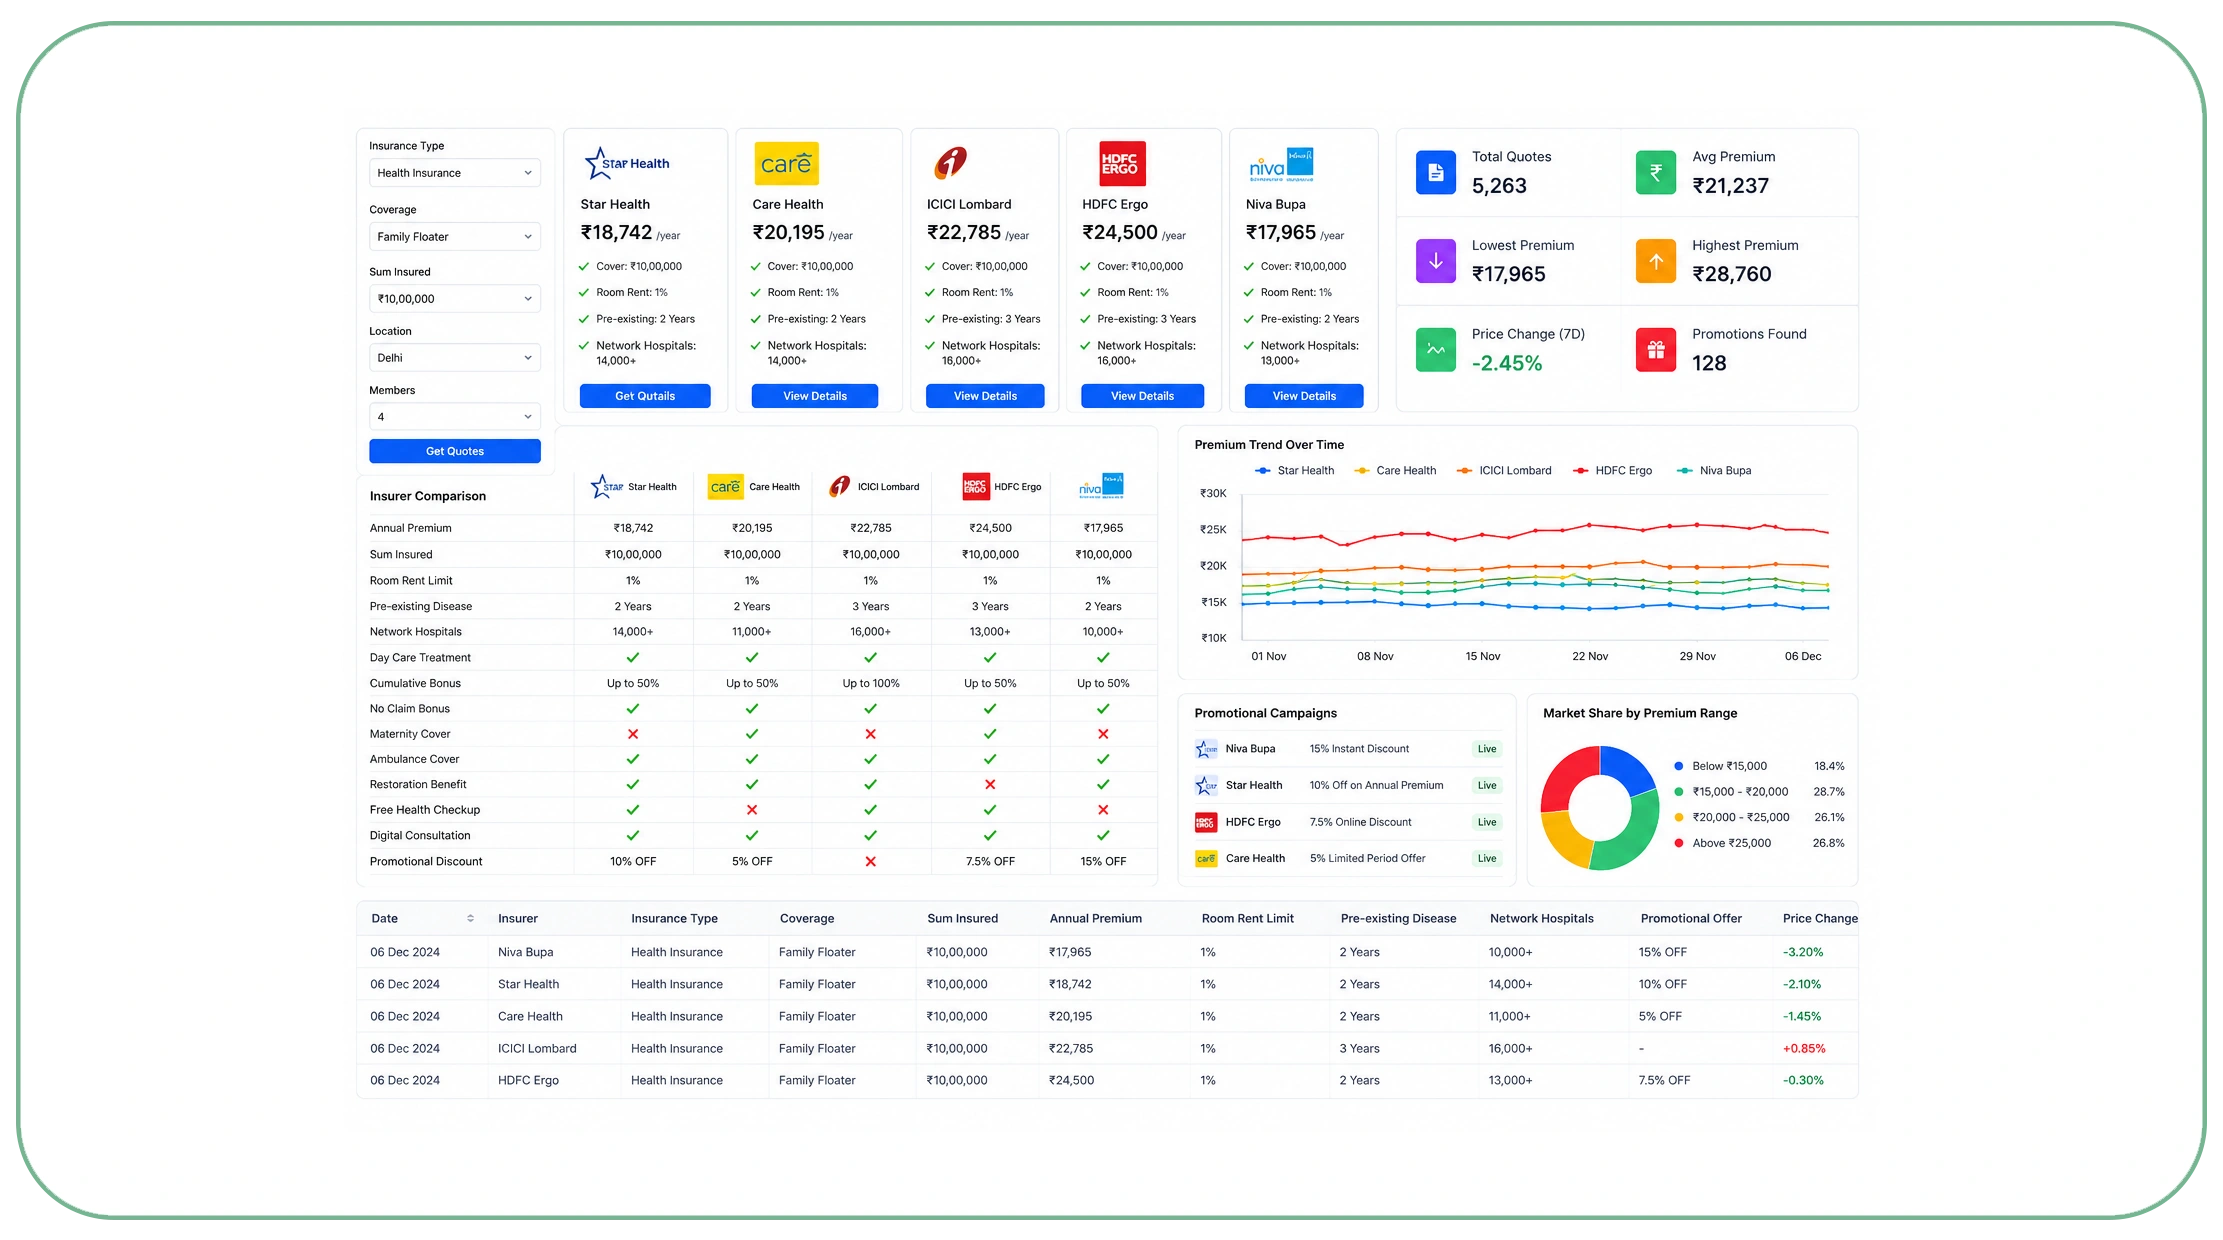Sort table by Coverage column
The width and height of the screenshot is (2223, 1240).
coord(807,919)
